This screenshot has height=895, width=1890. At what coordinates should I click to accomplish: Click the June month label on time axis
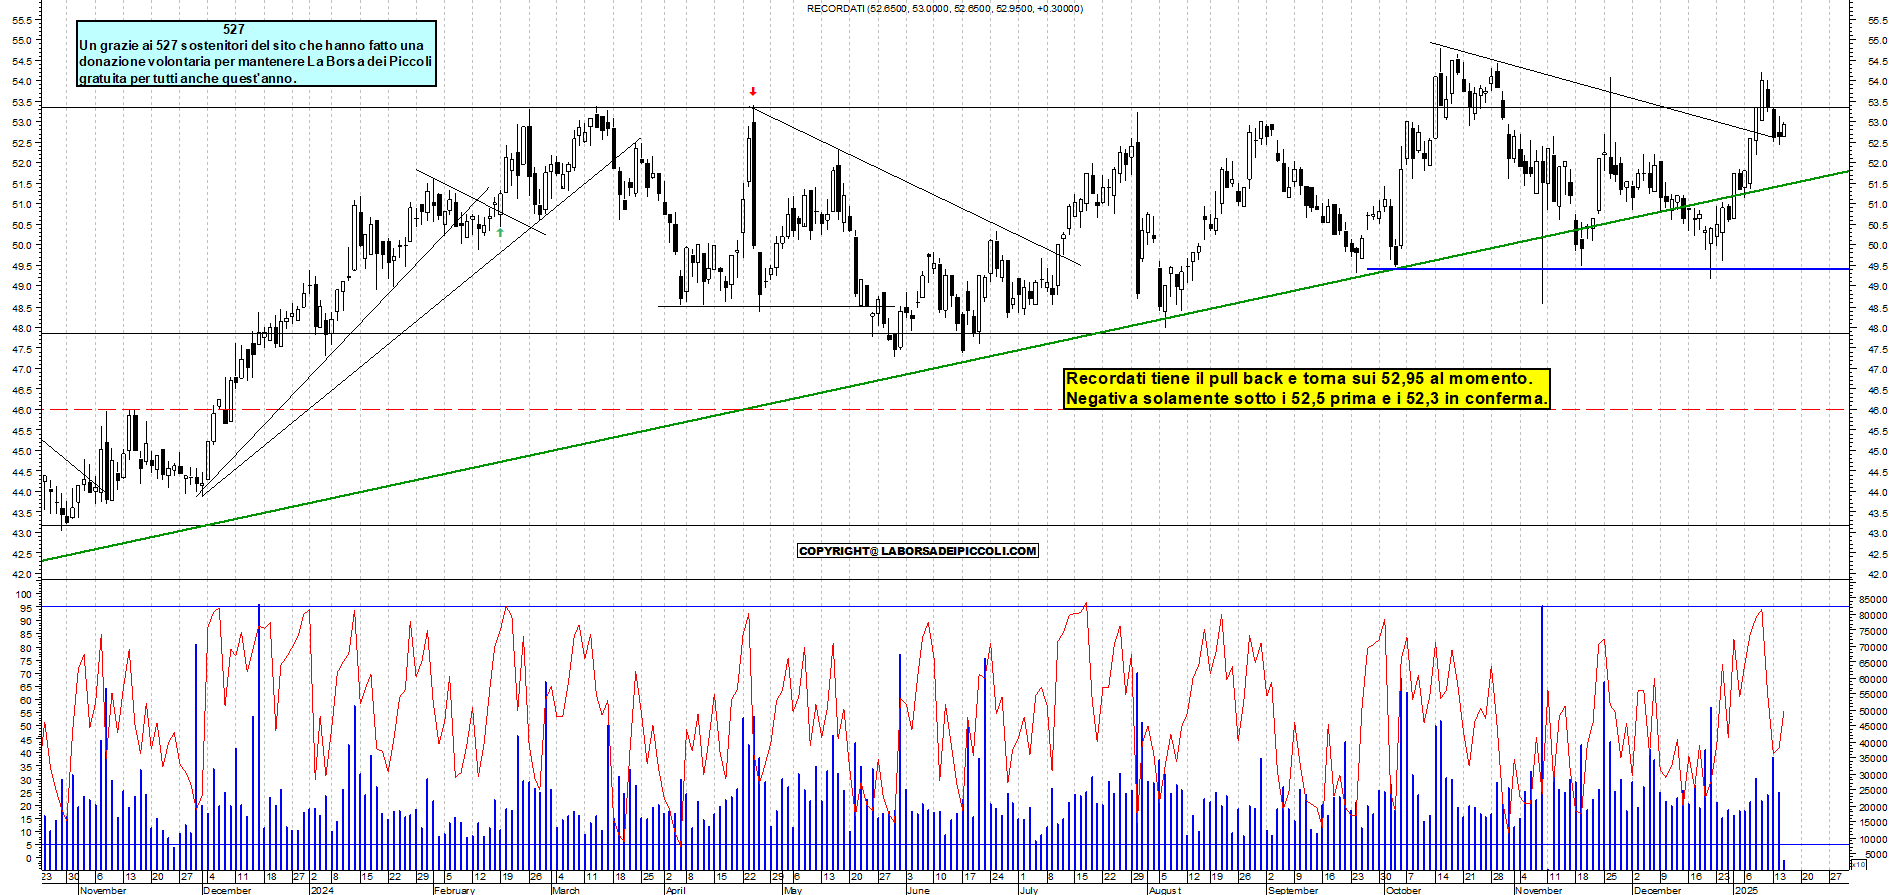(x=917, y=890)
